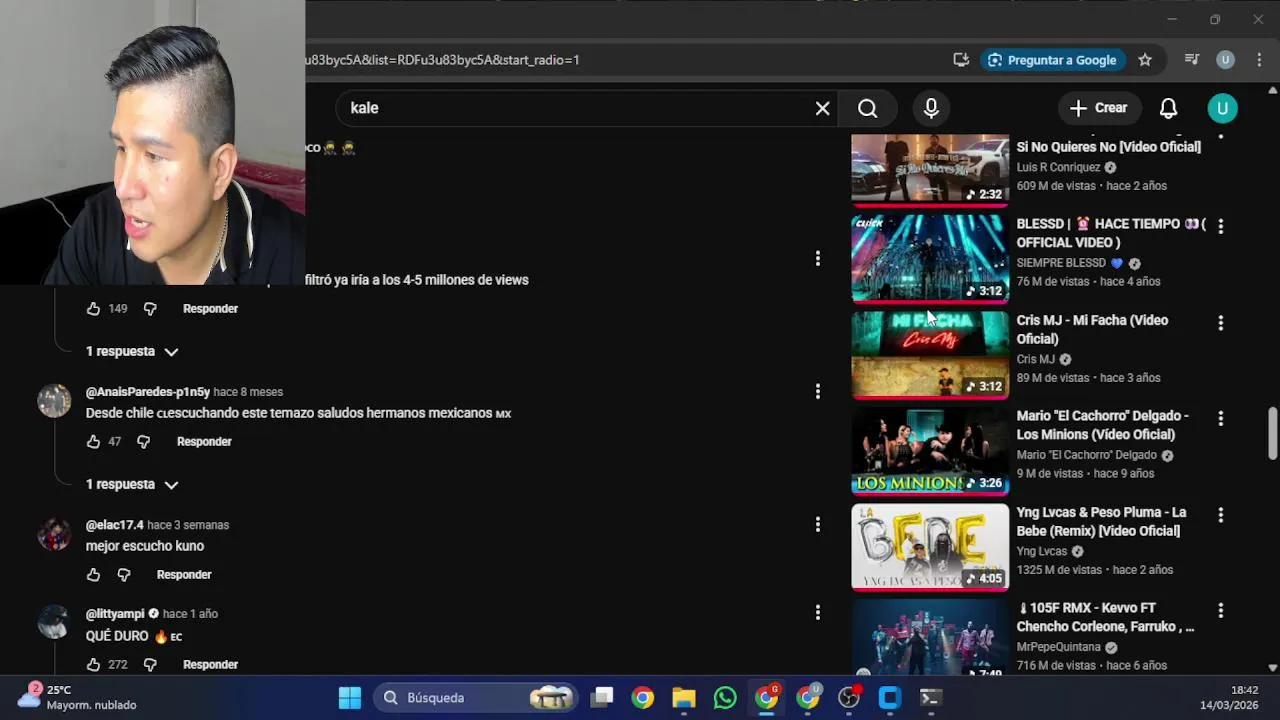The width and height of the screenshot is (1280, 720).
Task: Open options for AnaisParedes comment
Action: [x=817, y=391]
